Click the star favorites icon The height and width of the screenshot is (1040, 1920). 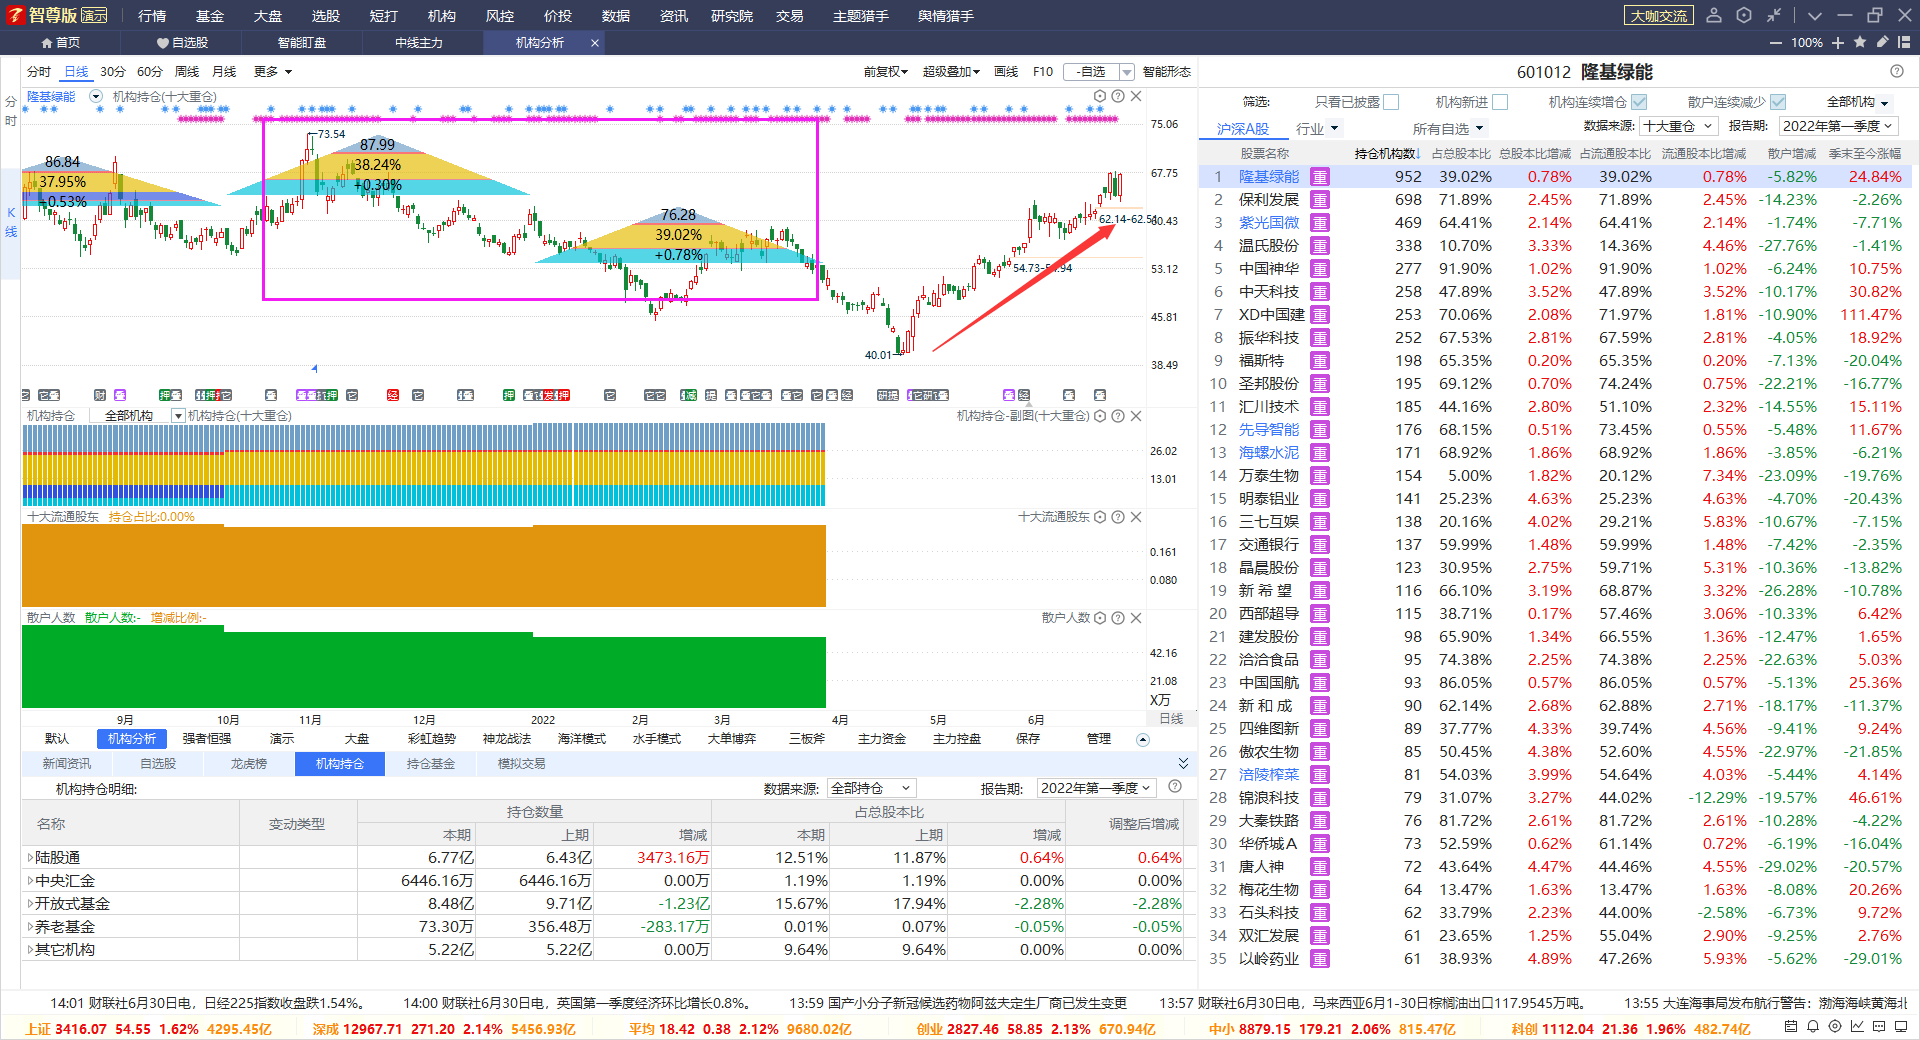coord(1860,42)
